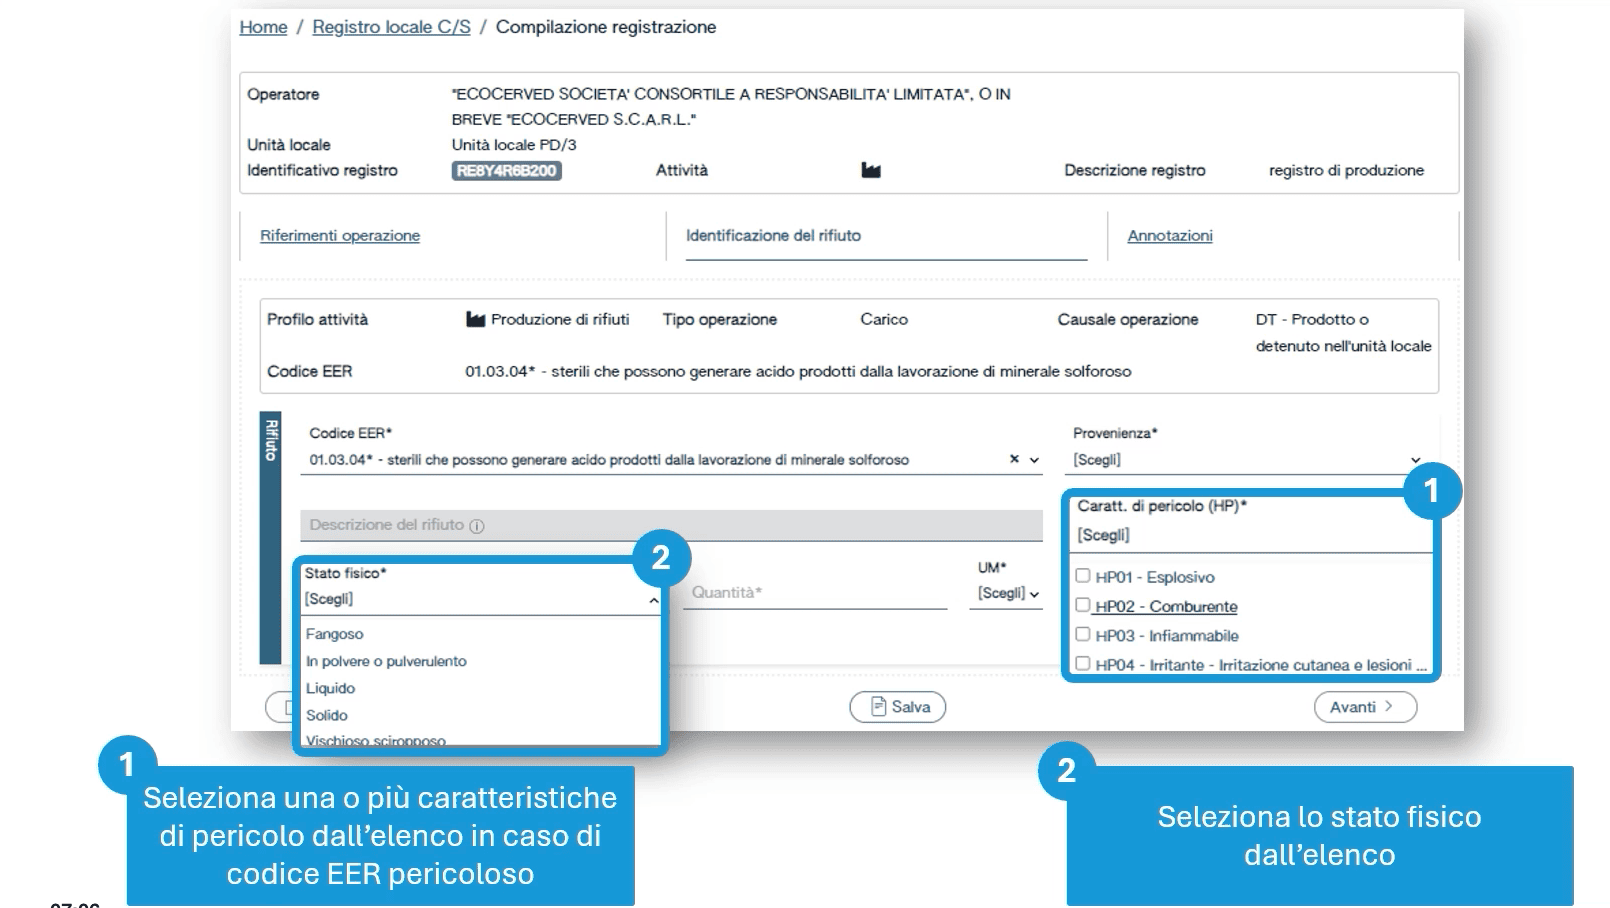Enable the HP02 - Comburente checkbox
Screen dimensions: 1610x908
click(1082, 605)
